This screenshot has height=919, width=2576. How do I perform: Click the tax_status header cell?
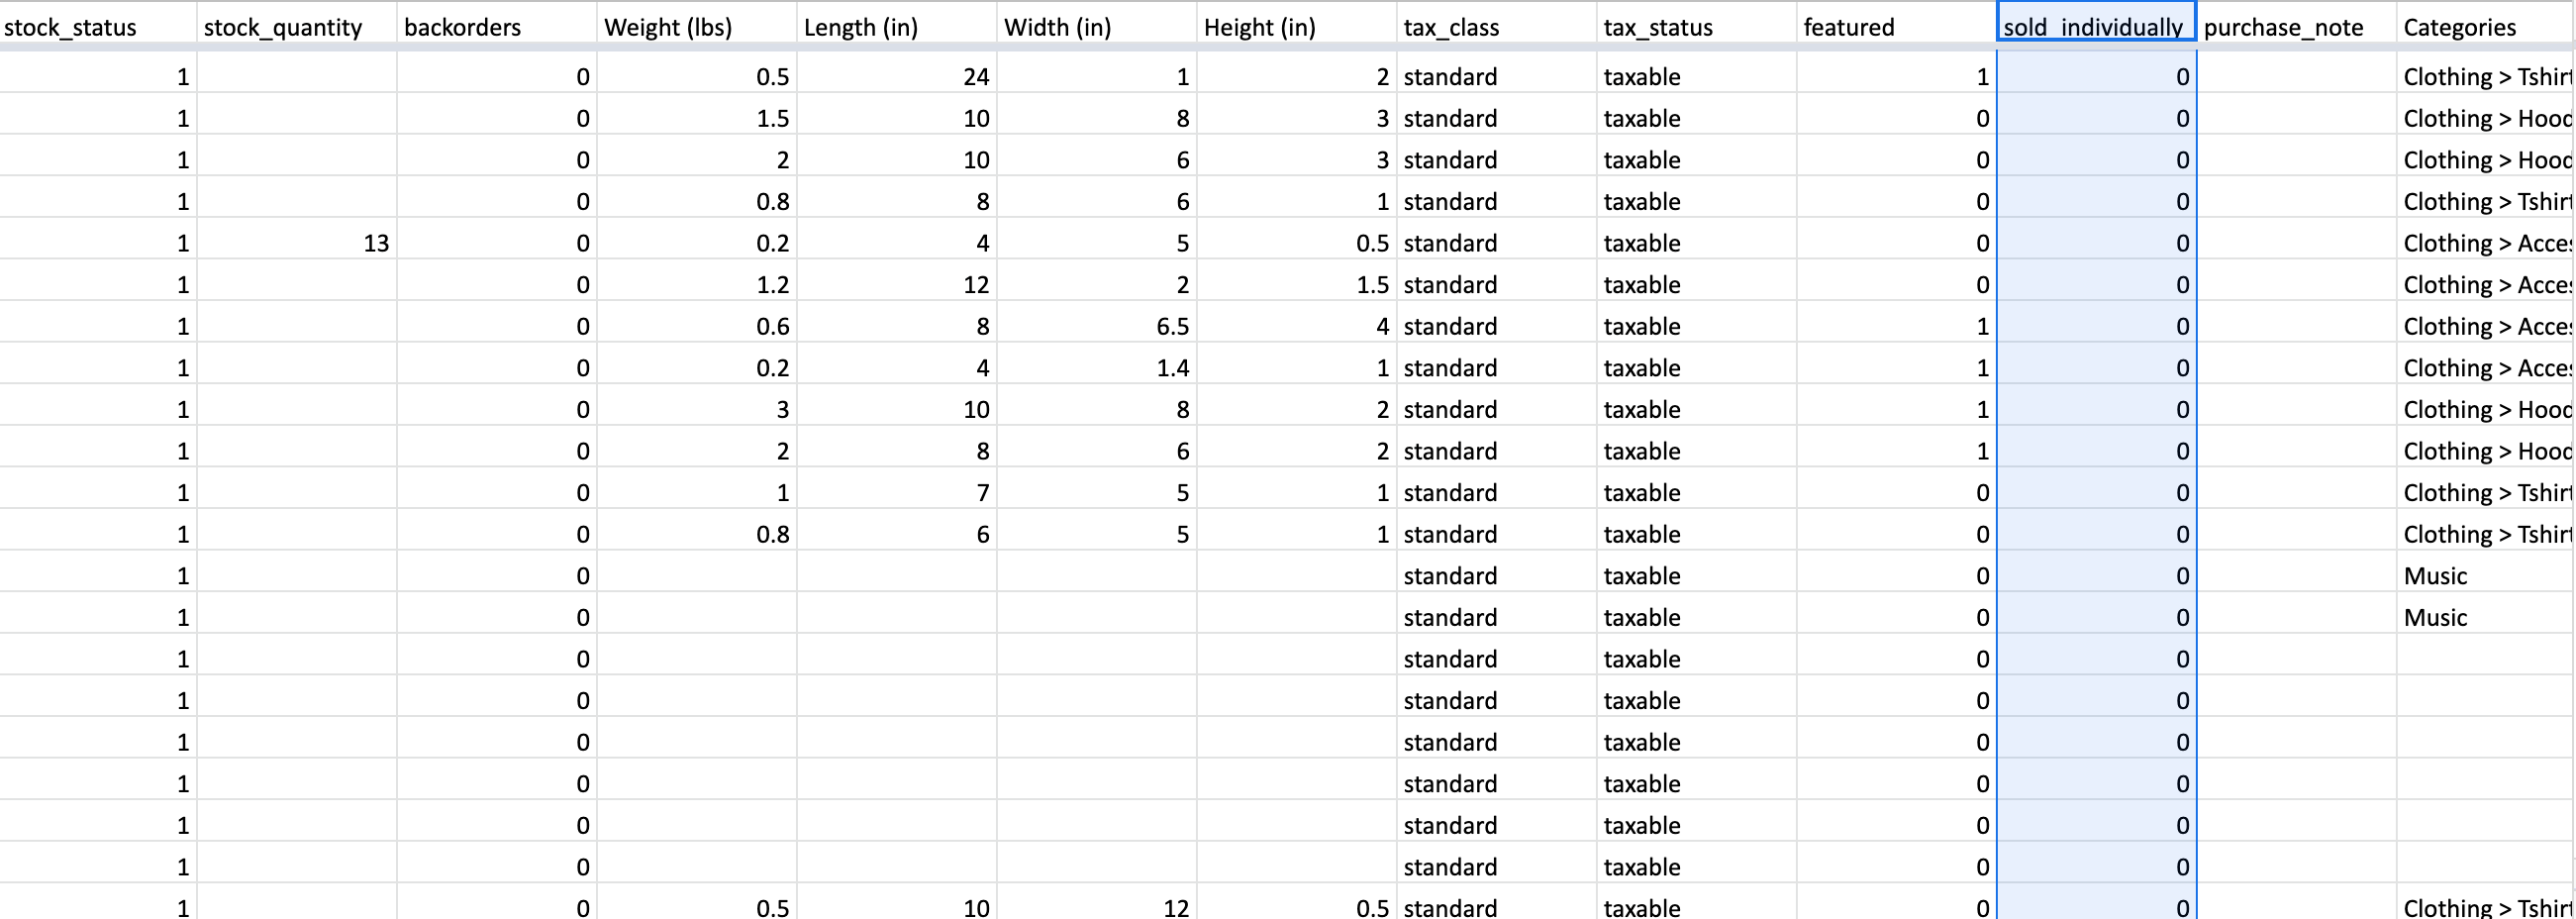(x=1697, y=27)
